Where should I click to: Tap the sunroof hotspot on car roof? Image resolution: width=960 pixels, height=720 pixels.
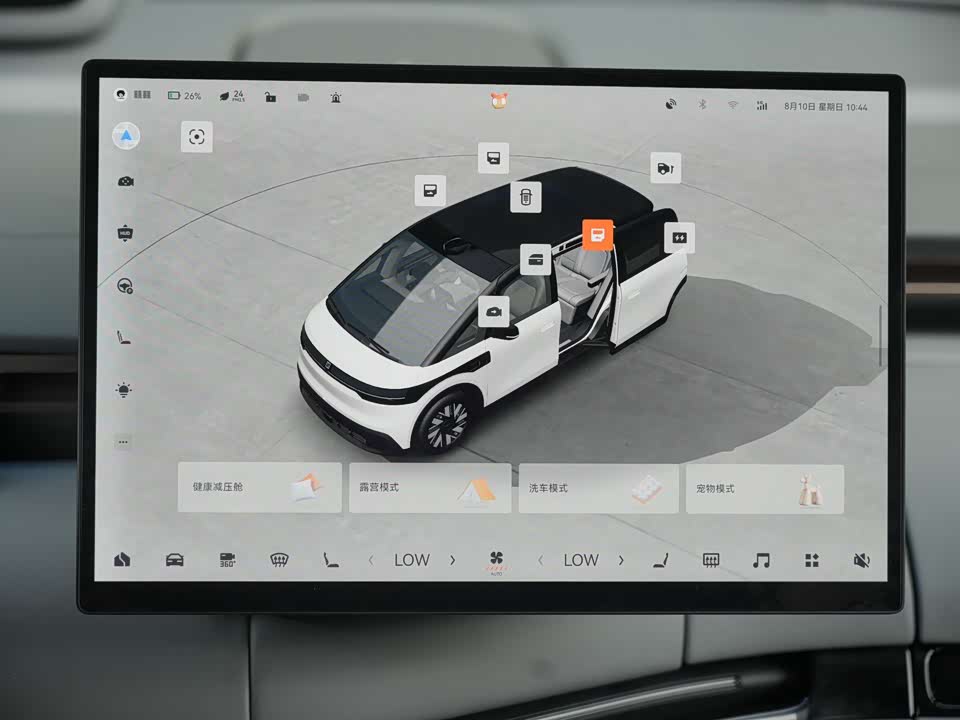click(x=526, y=197)
